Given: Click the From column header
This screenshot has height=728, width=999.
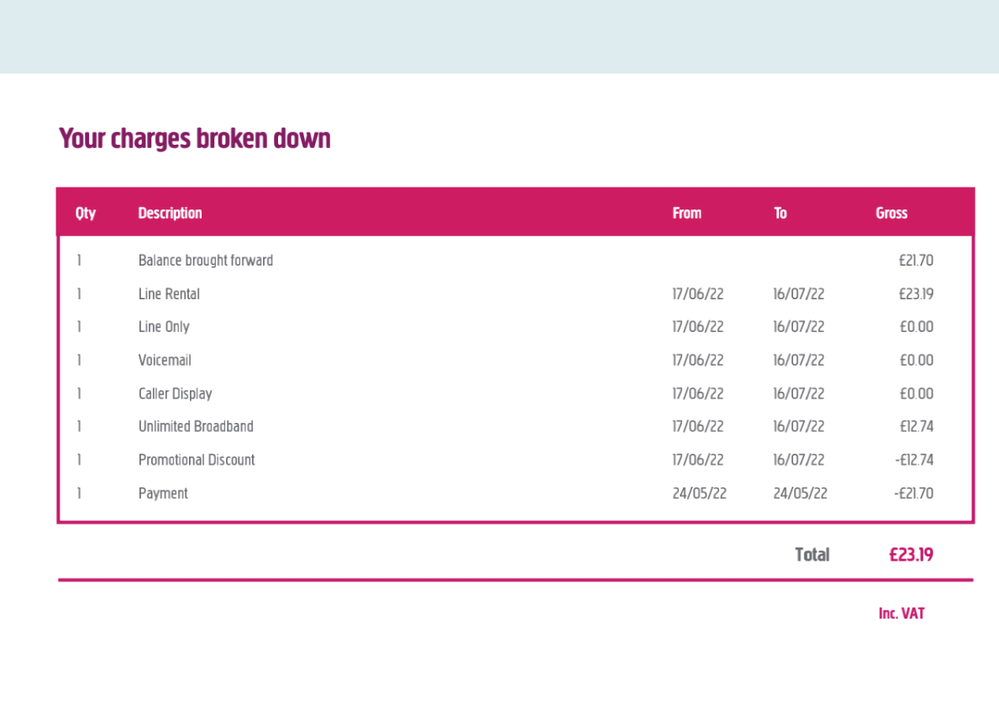Looking at the screenshot, I should [687, 213].
